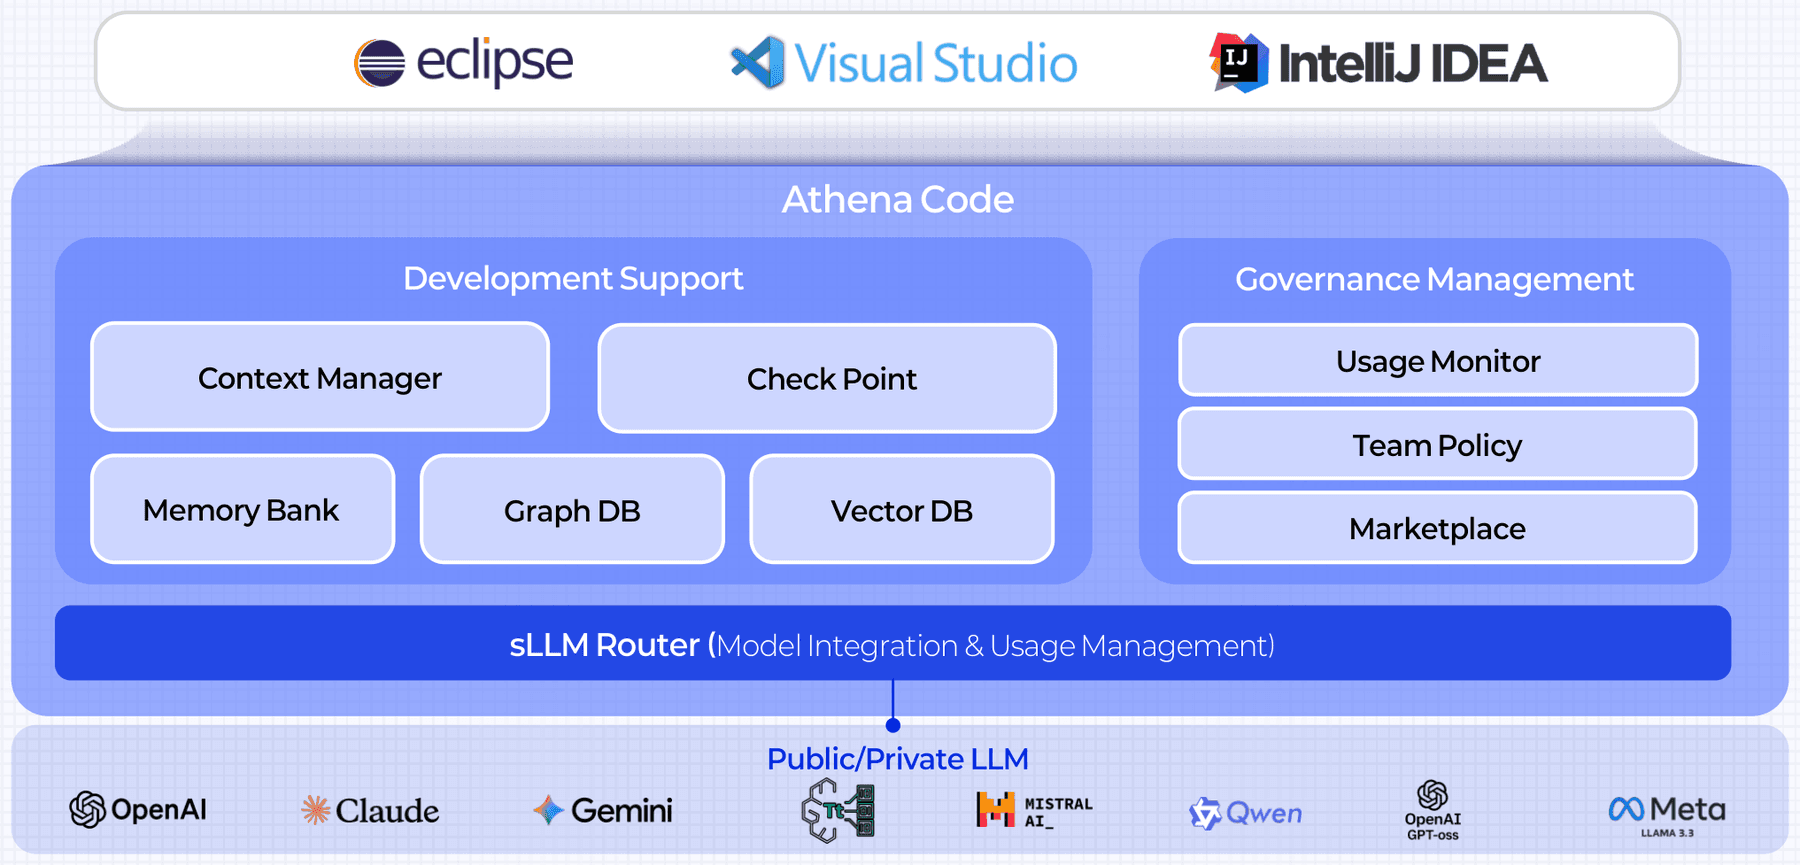Select the Context Manager box

(x=320, y=377)
